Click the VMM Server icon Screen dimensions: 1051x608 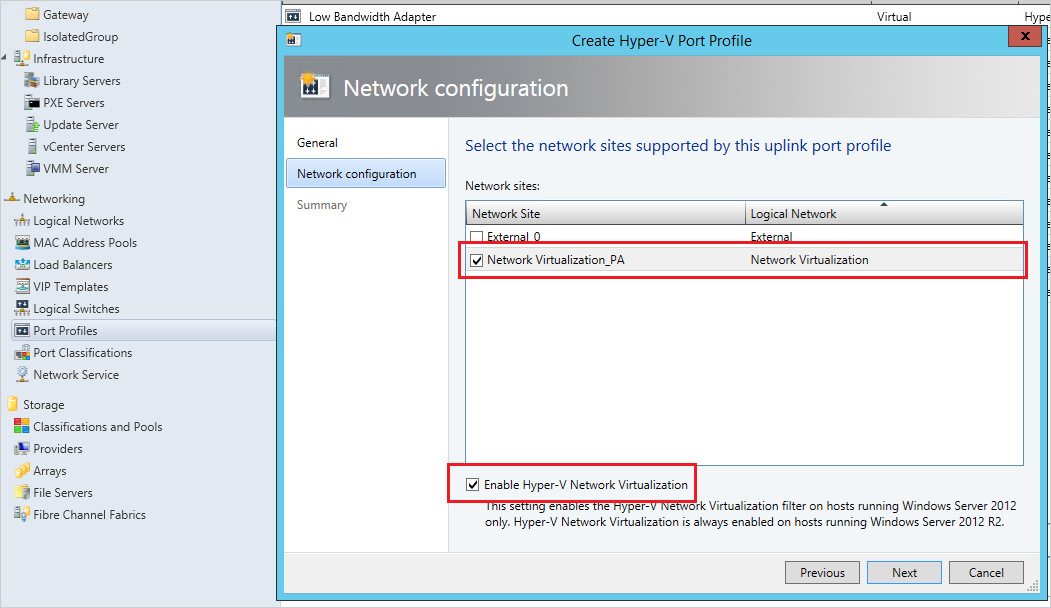(x=32, y=168)
